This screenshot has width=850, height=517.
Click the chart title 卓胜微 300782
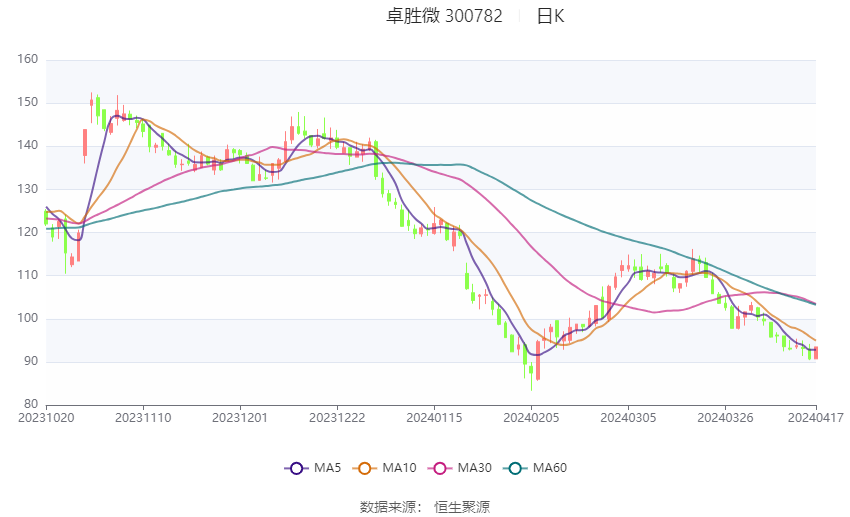444,16
